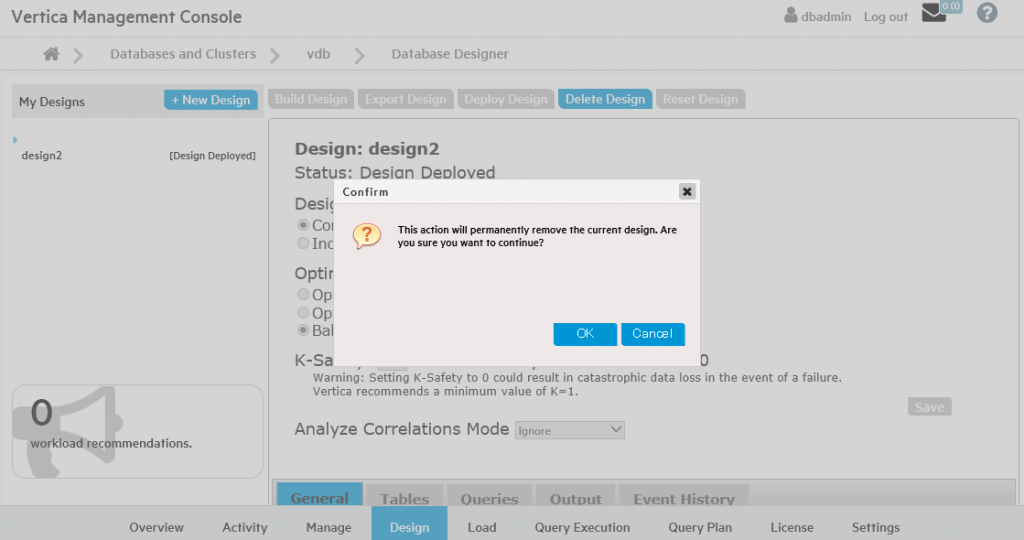Go to Query Execution in bottom navigation
1024x540 pixels.
(x=582, y=527)
